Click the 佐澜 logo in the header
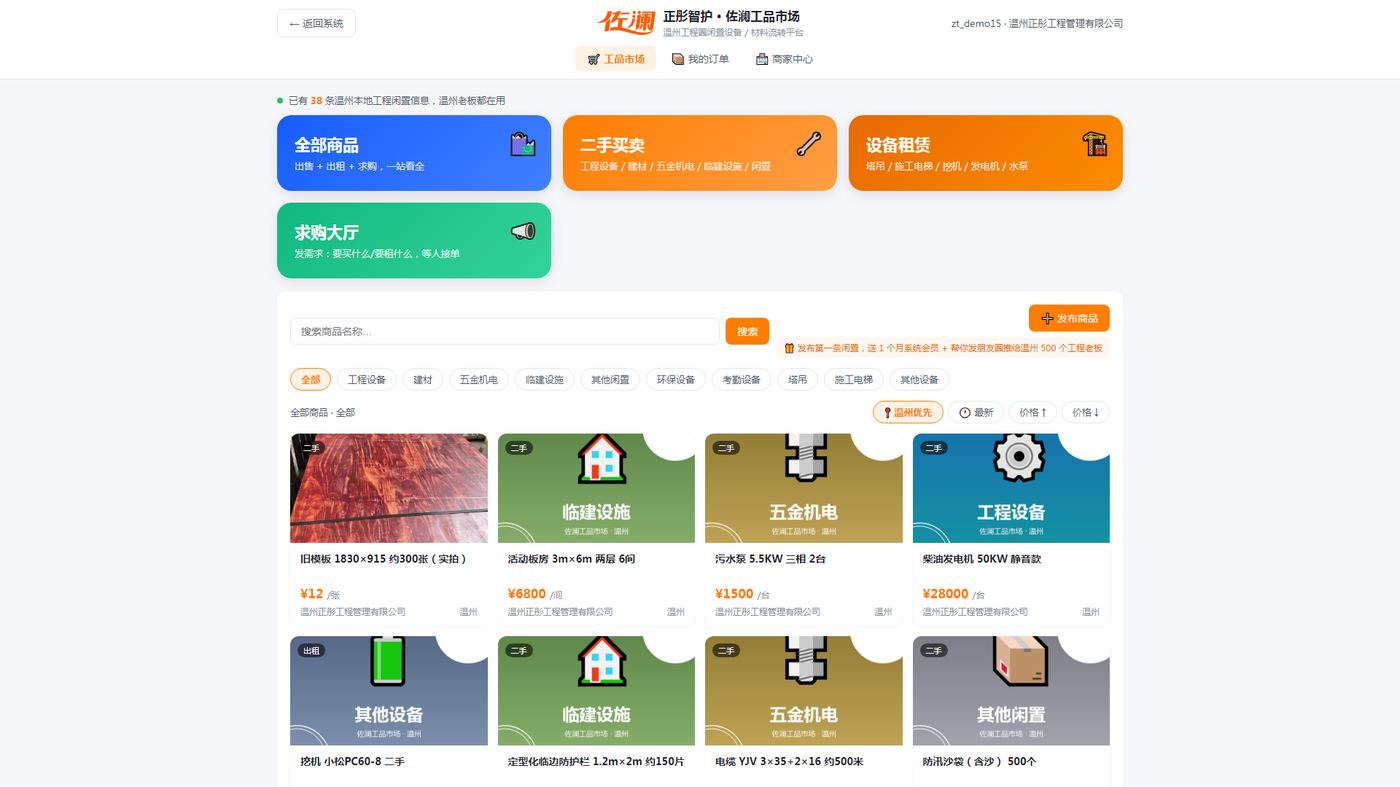Viewport: 1400px width, 787px height. 627,22
